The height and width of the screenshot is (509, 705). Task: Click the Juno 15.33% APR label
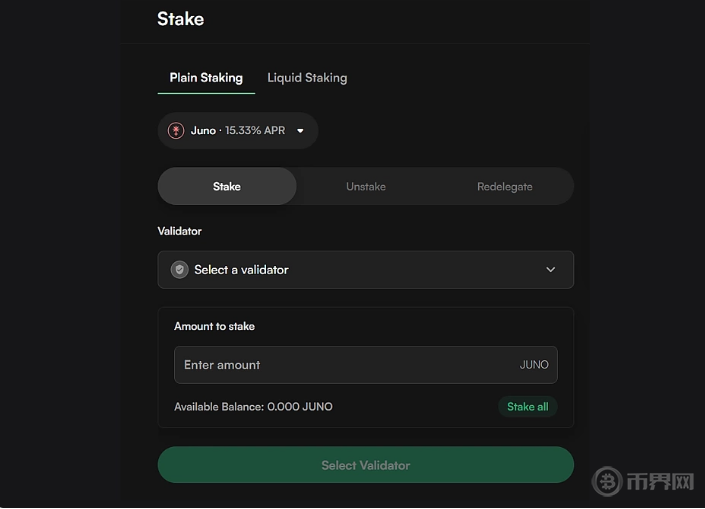(x=238, y=131)
